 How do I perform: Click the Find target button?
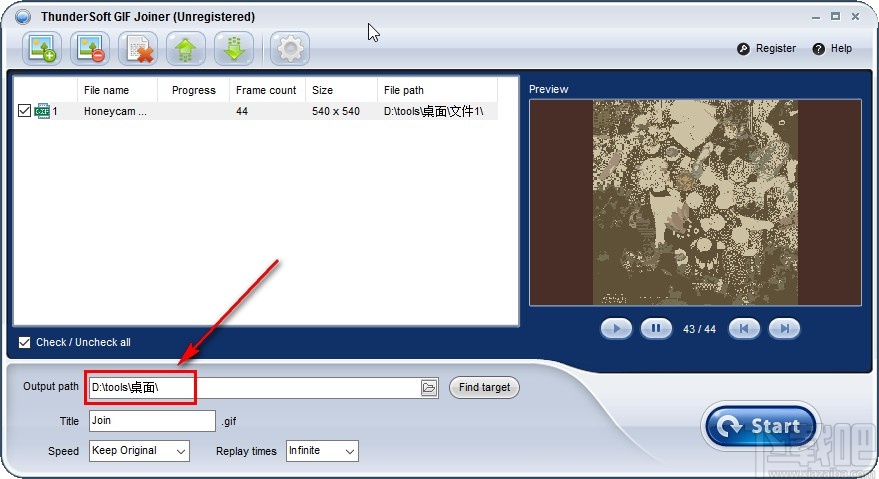pyautogui.click(x=484, y=388)
